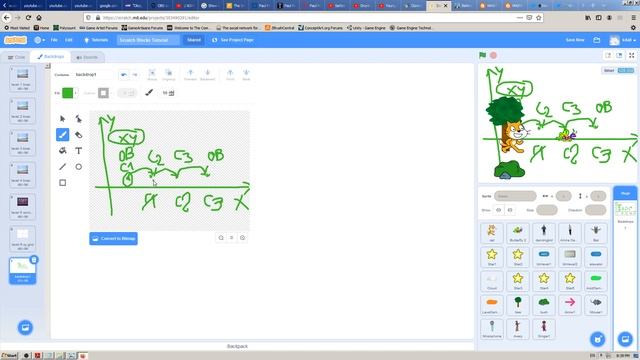Screen dimensions: 640x360
Task: Select the Arrow1 sprite thumbnail
Action: coord(570,305)
